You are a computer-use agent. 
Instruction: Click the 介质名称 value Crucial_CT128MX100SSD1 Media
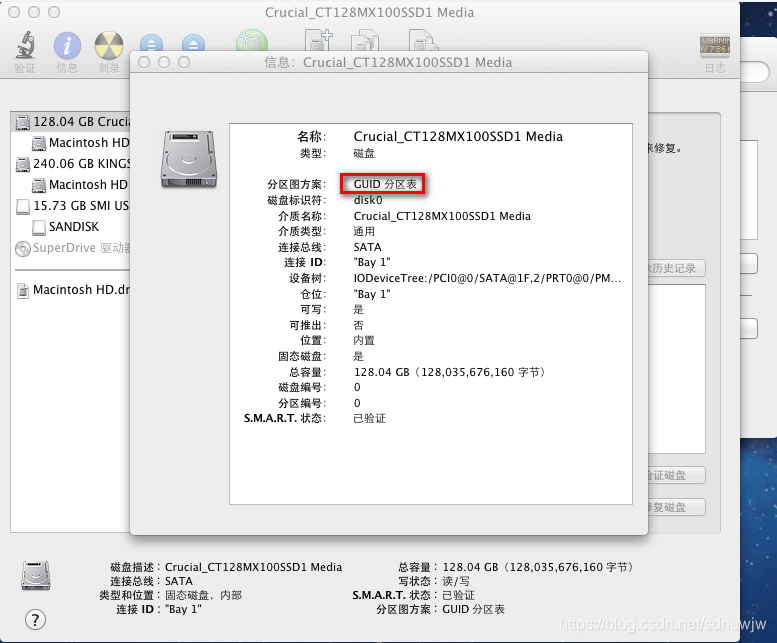point(442,216)
